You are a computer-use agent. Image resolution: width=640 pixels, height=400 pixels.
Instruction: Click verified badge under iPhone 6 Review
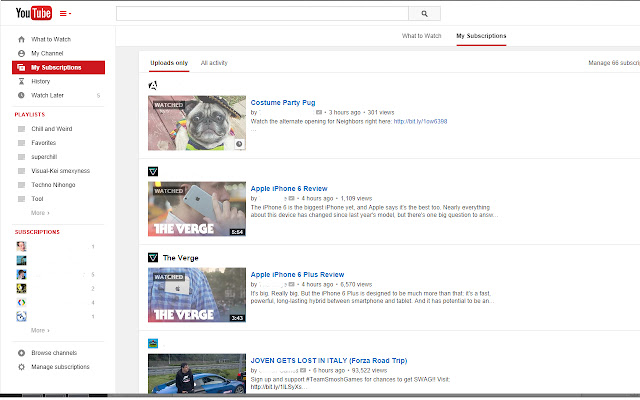point(291,198)
